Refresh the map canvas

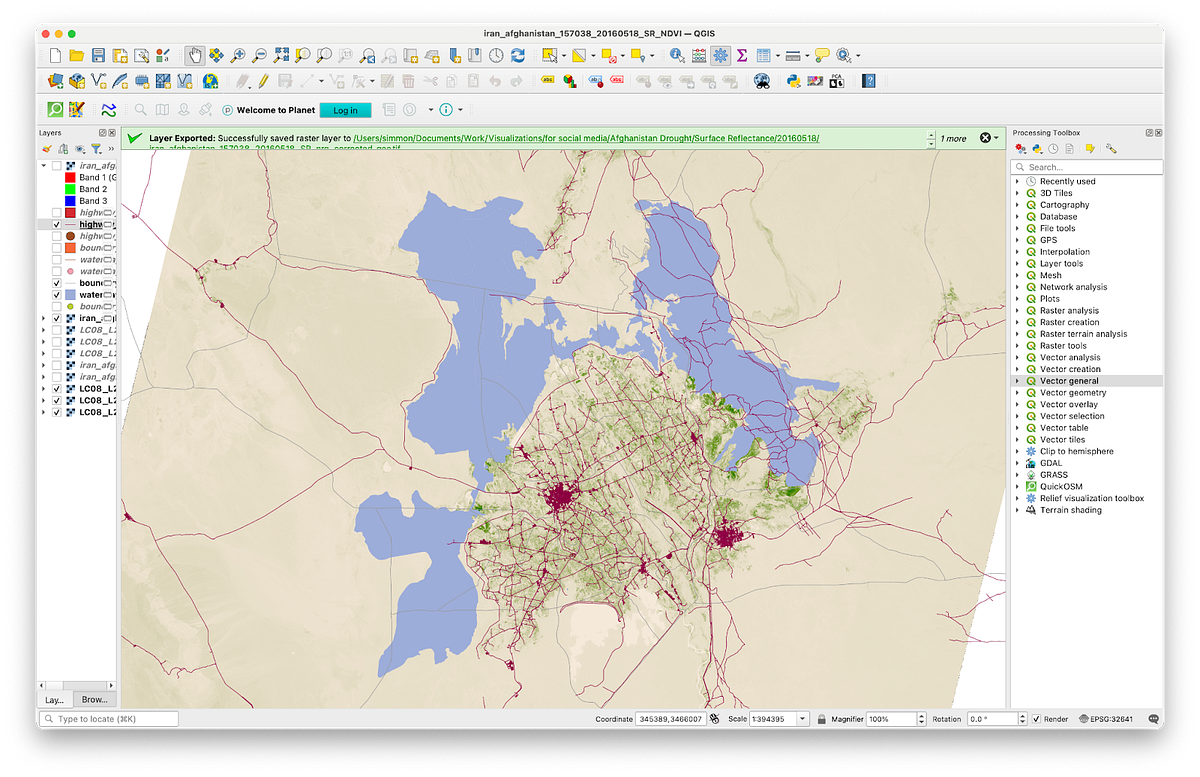(518, 55)
